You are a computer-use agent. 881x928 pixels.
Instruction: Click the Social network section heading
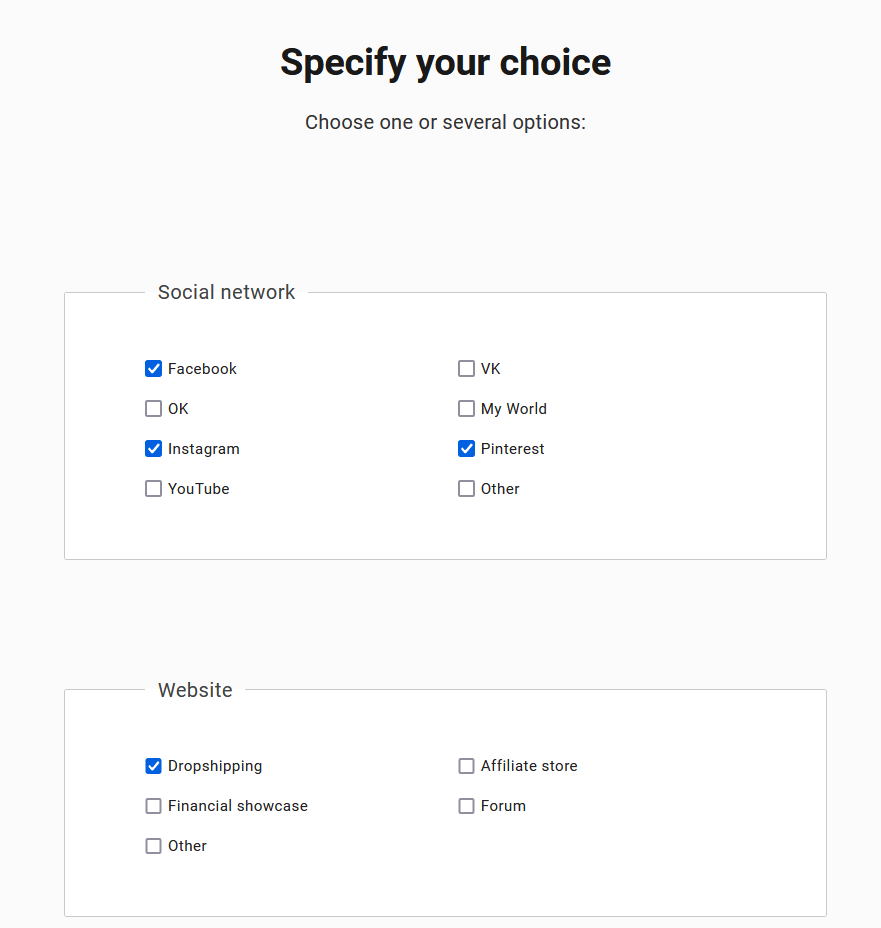[226, 292]
